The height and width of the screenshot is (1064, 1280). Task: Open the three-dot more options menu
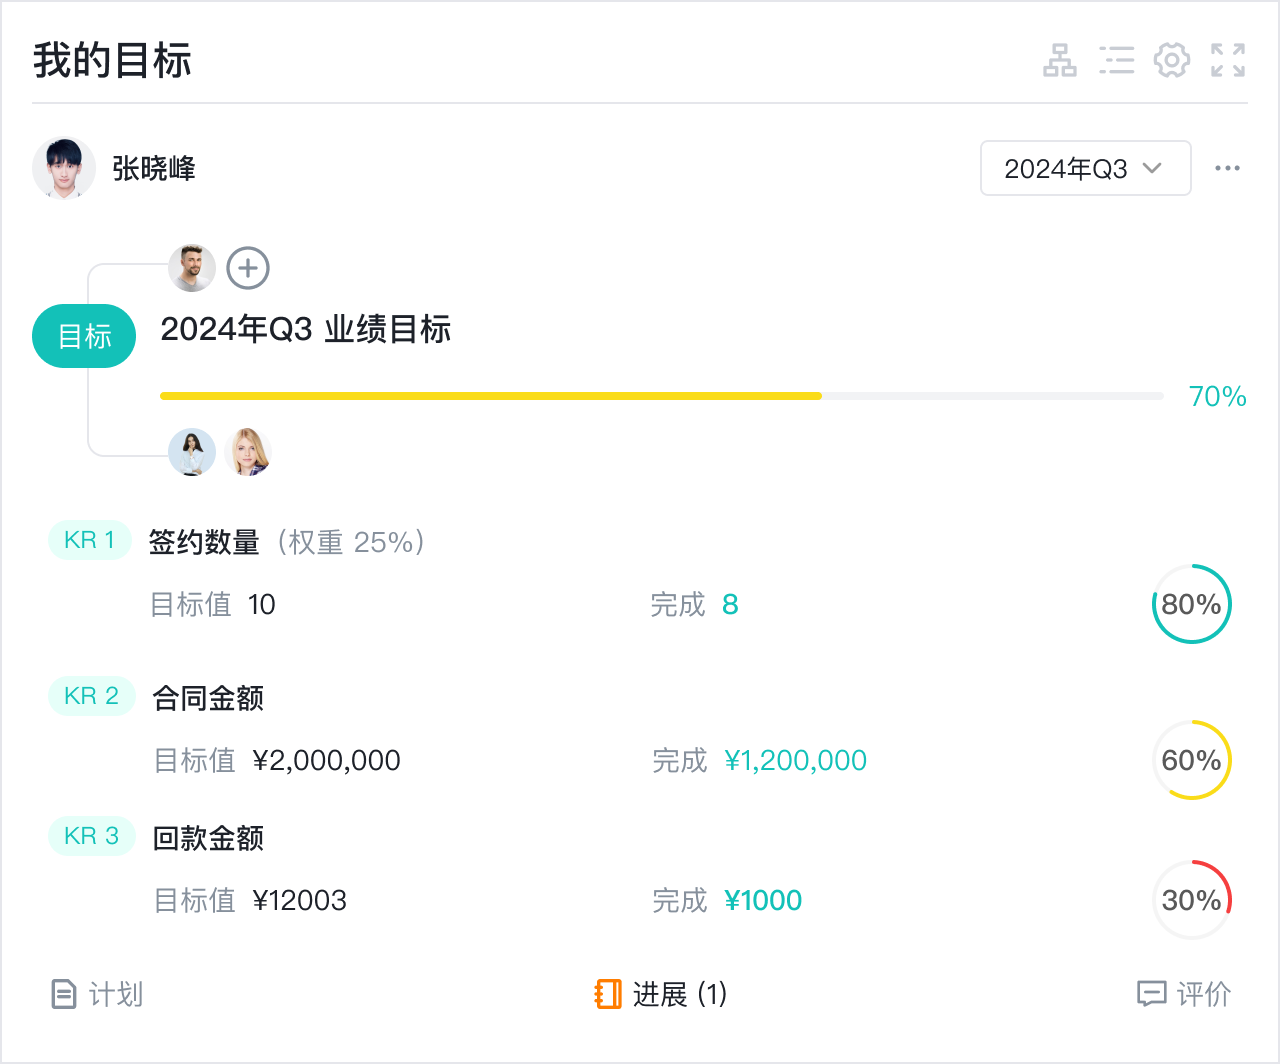pyautogui.click(x=1227, y=168)
